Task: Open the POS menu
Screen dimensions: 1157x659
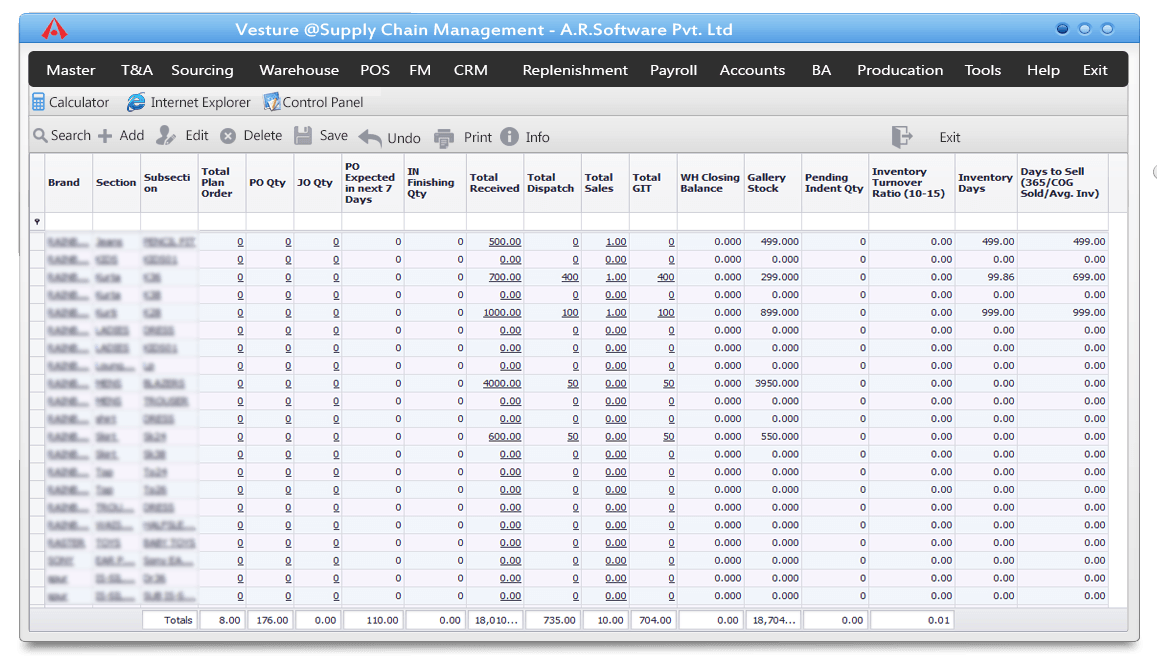Action: (375, 70)
